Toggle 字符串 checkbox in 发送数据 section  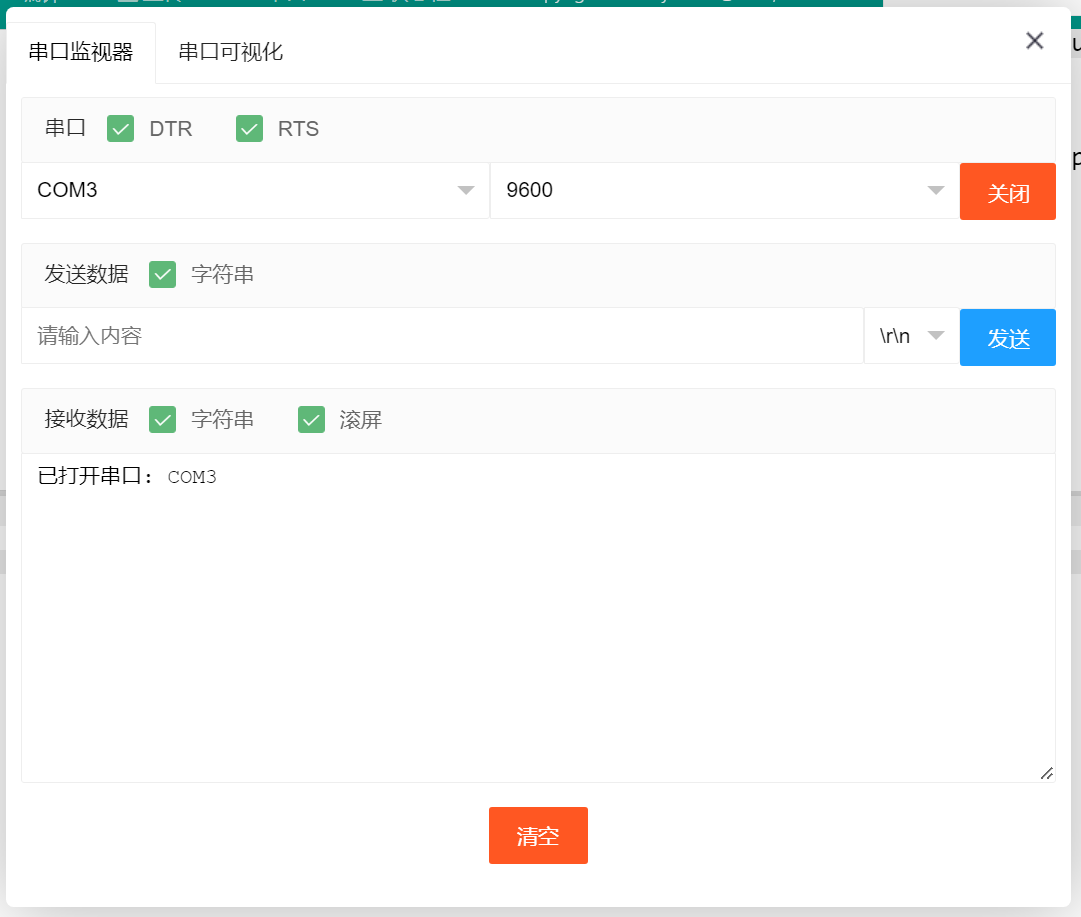click(162, 274)
